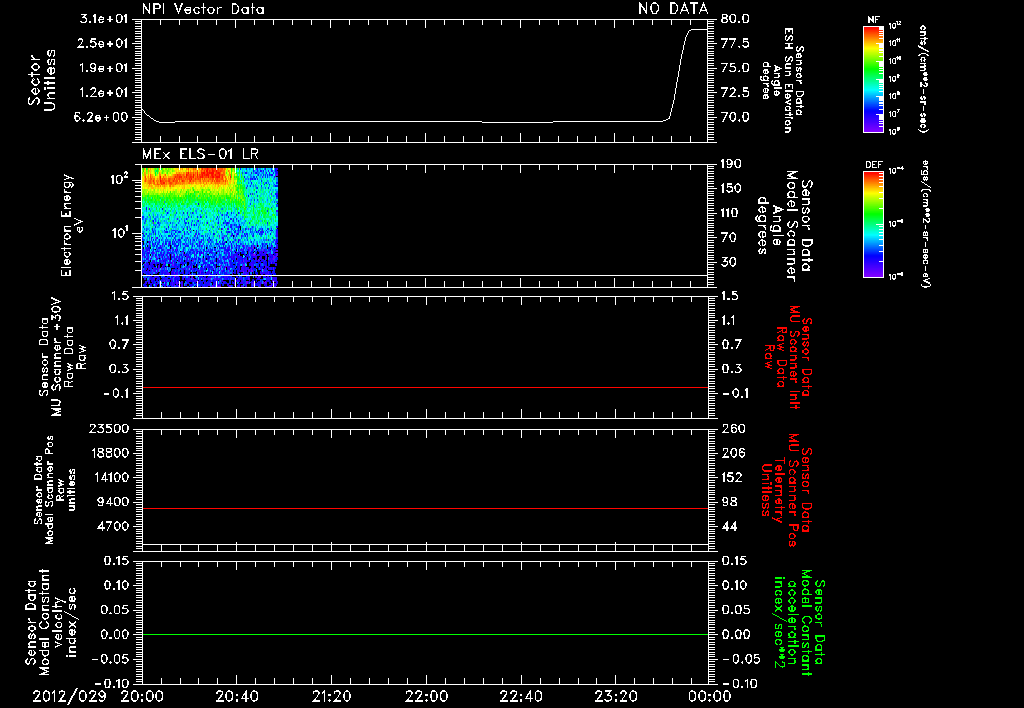The image size is (1024, 708).
Task: Click the '260' telemetry tick value
Action: coord(733,428)
